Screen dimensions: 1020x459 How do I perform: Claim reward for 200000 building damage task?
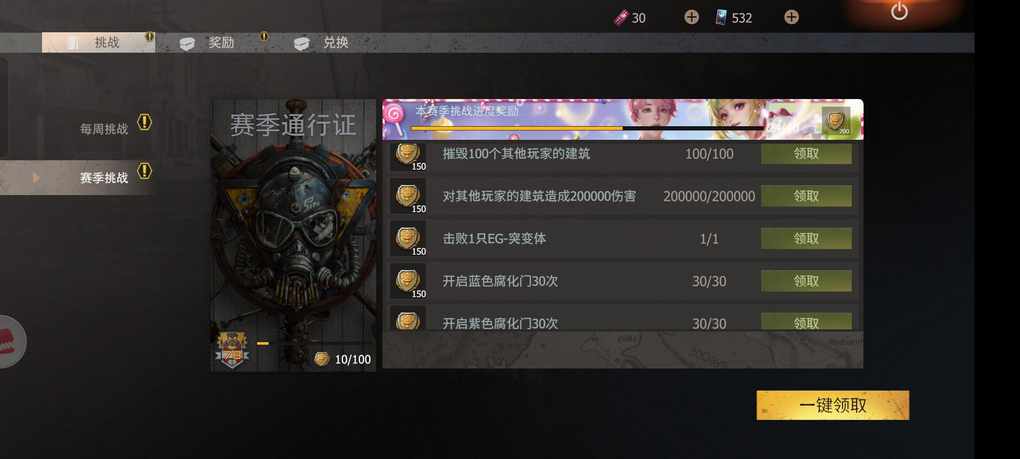pyautogui.click(x=806, y=196)
